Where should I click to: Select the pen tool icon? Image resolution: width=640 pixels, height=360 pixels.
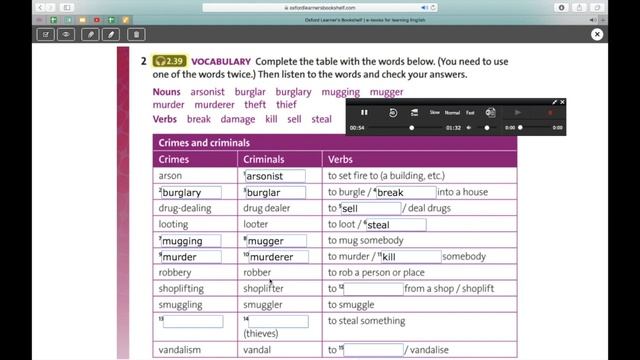111,35
